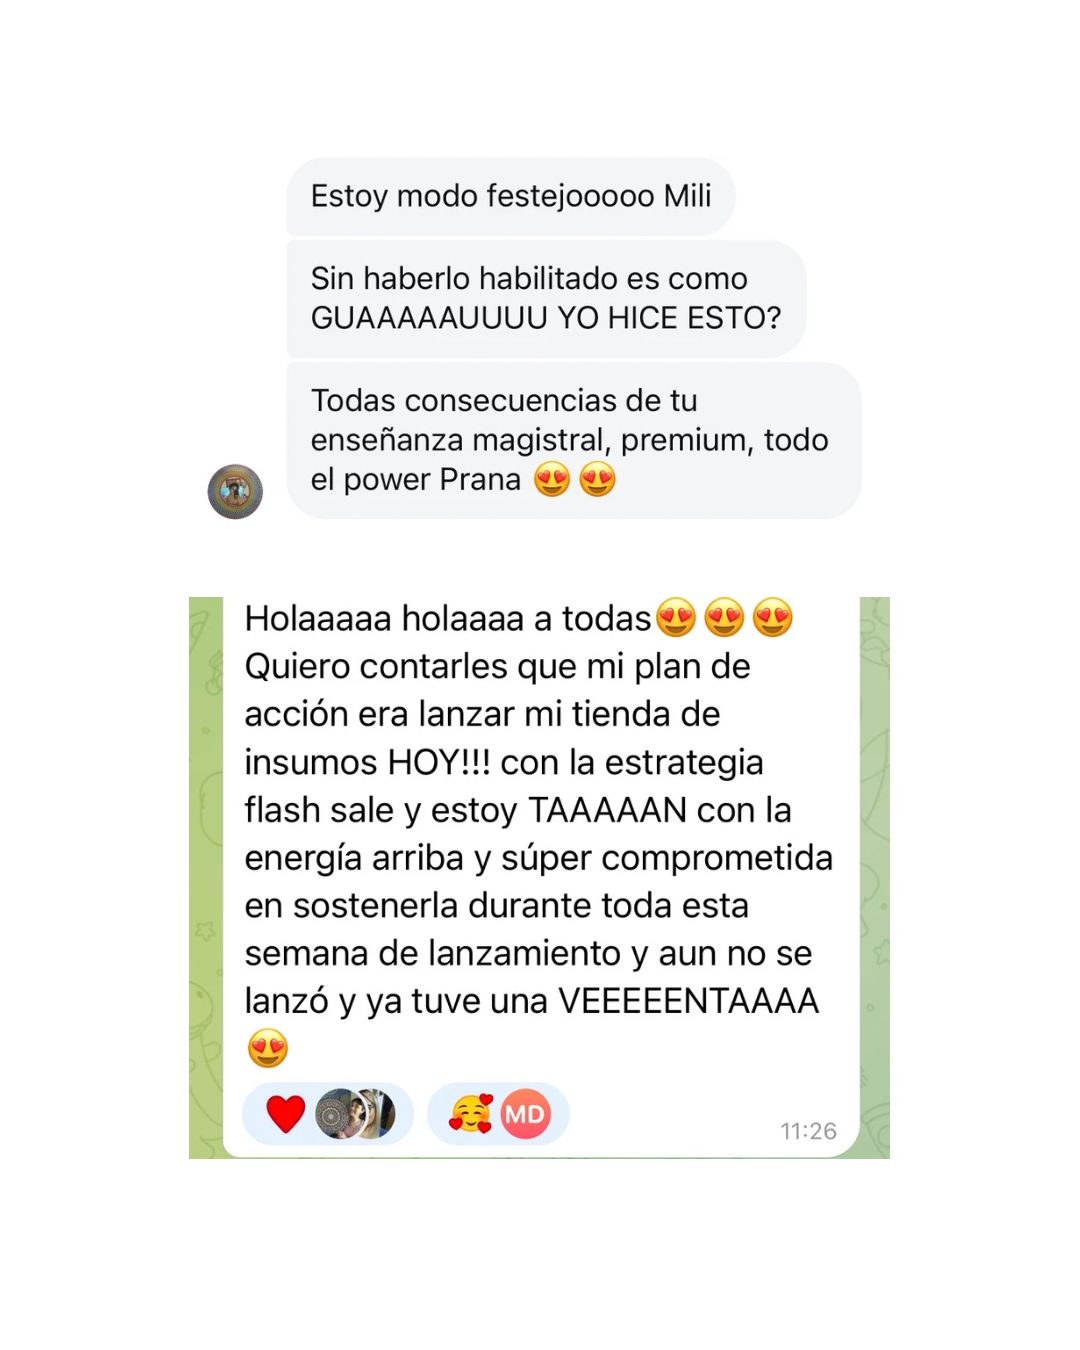Select last heart-eyes emoji on the greeting line

[772, 618]
